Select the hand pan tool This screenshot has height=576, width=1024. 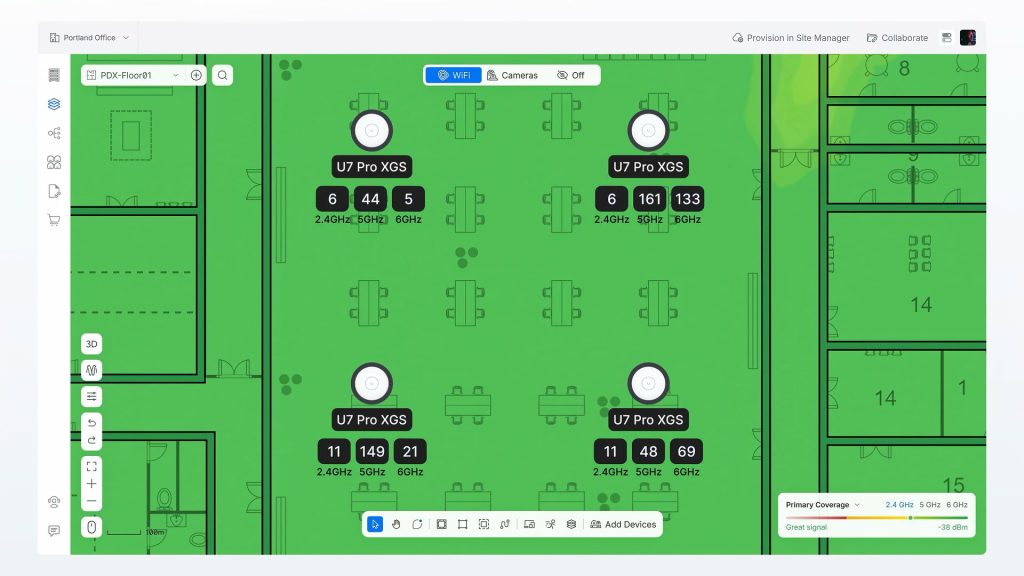click(396, 524)
